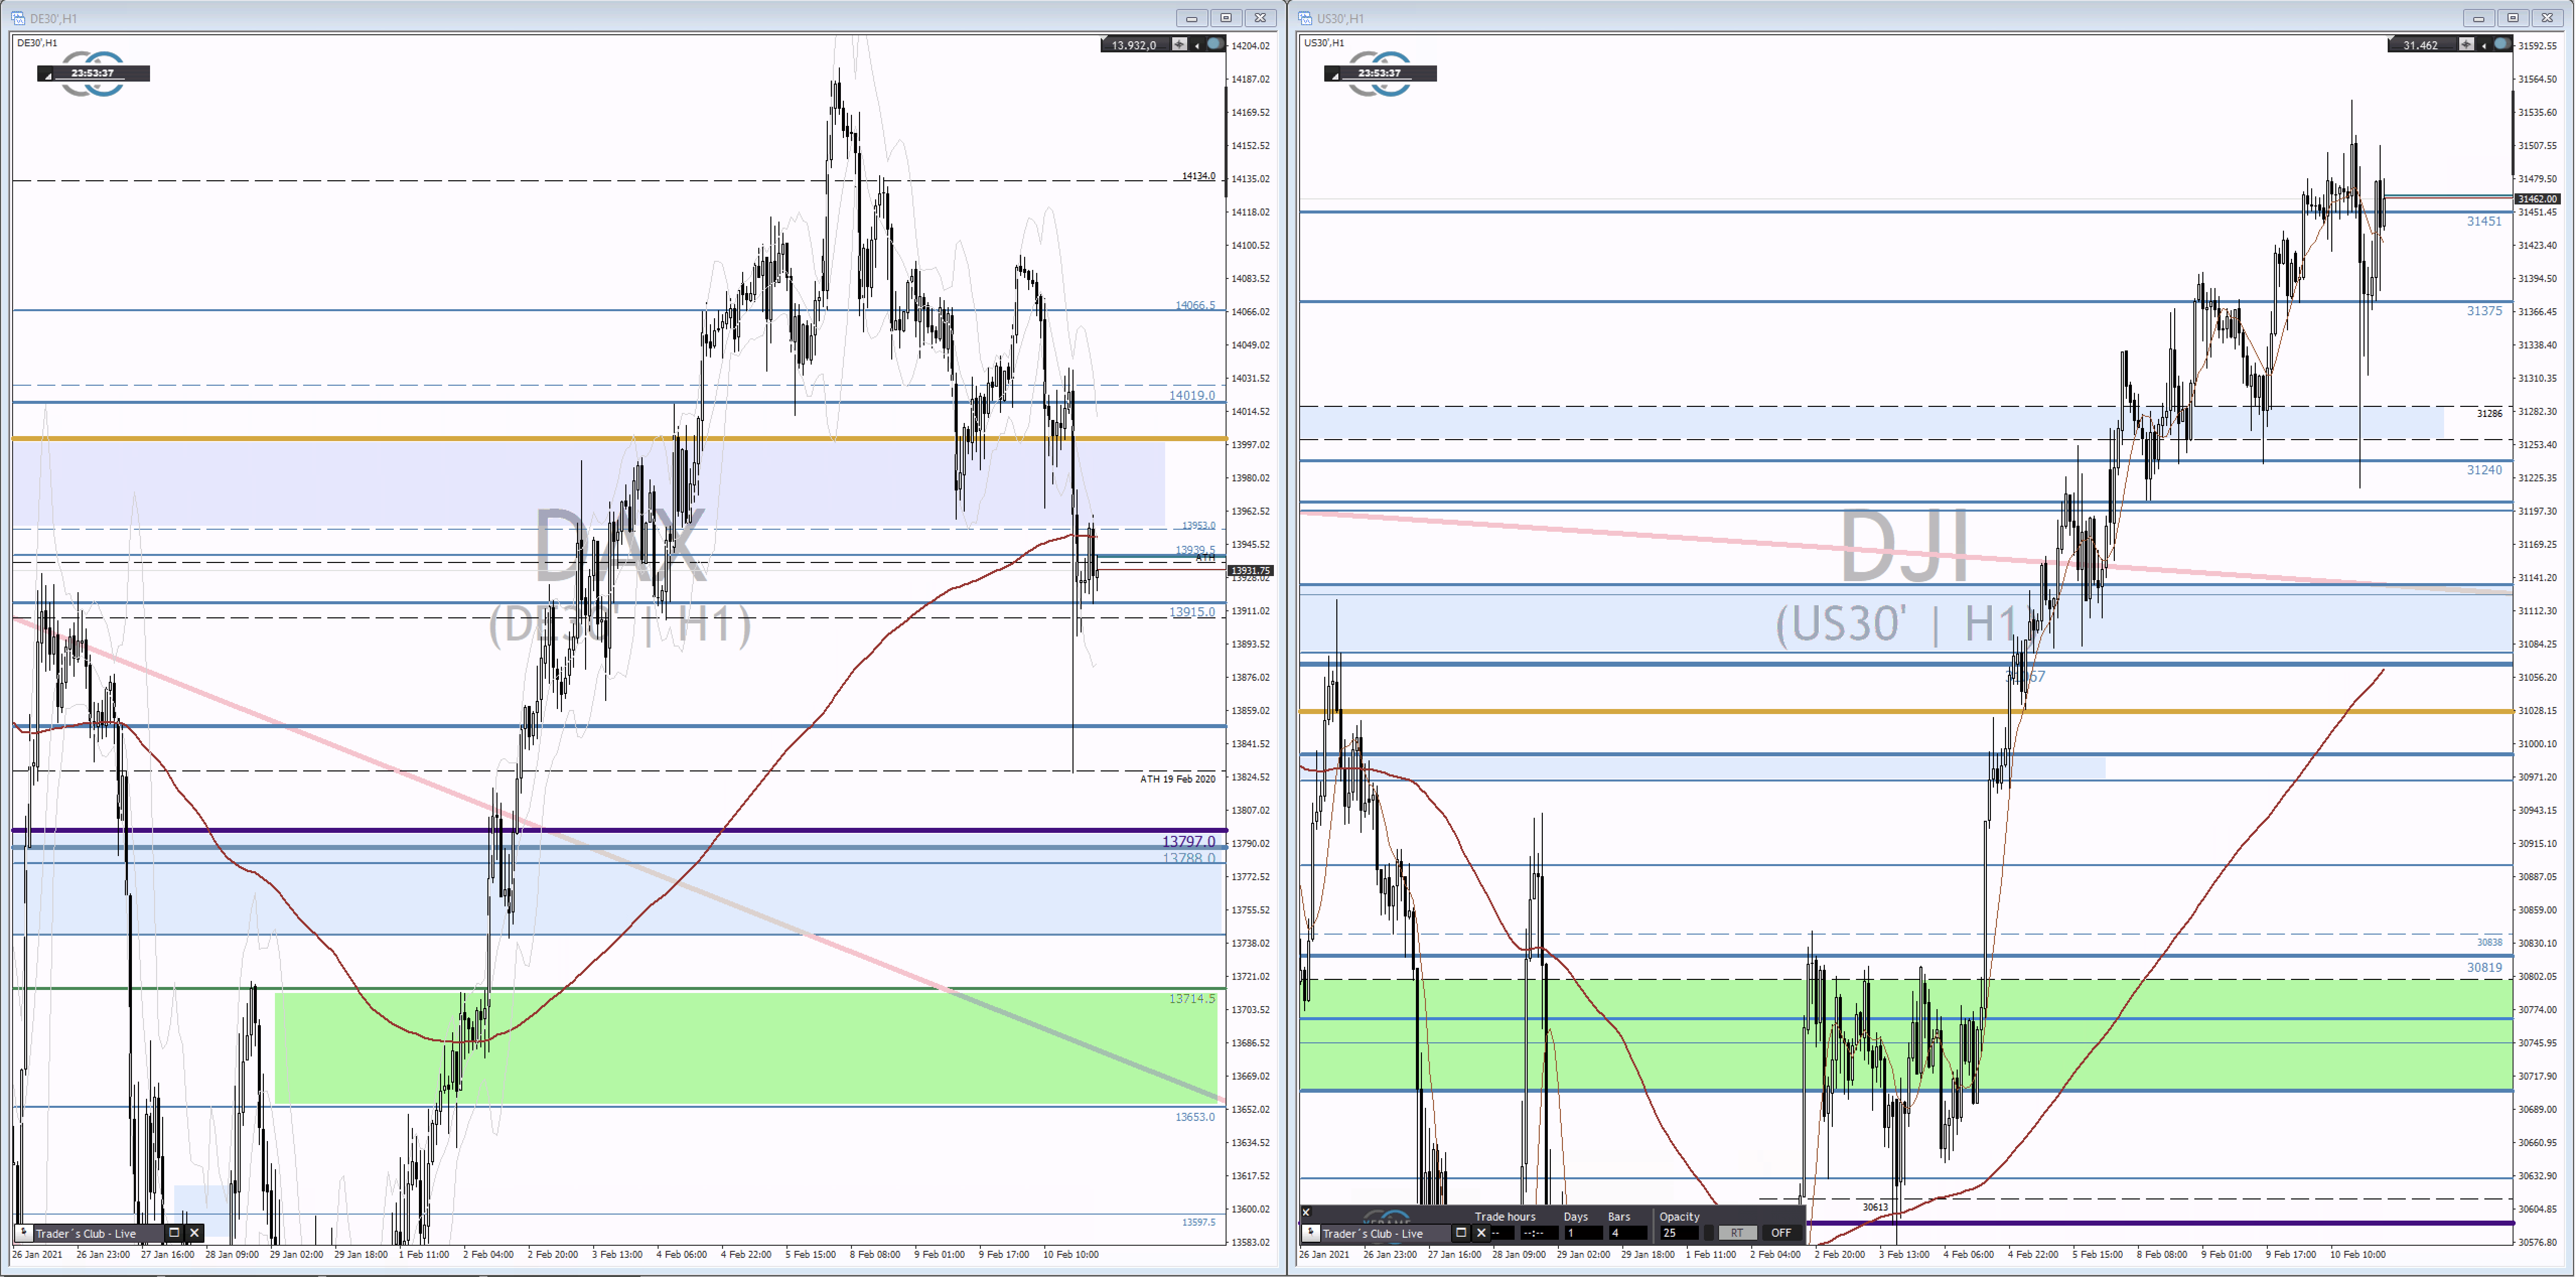The height and width of the screenshot is (1277, 2576).
Task: Maximize Trader's Club panel in US30 chart
Action: 1461,1233
